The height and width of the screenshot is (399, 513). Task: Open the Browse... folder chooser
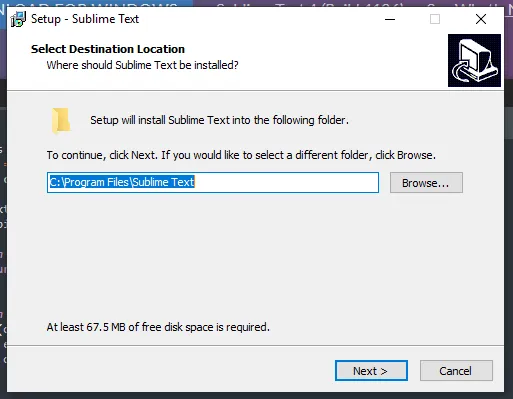pyautogui.click(x=426, y=183)
